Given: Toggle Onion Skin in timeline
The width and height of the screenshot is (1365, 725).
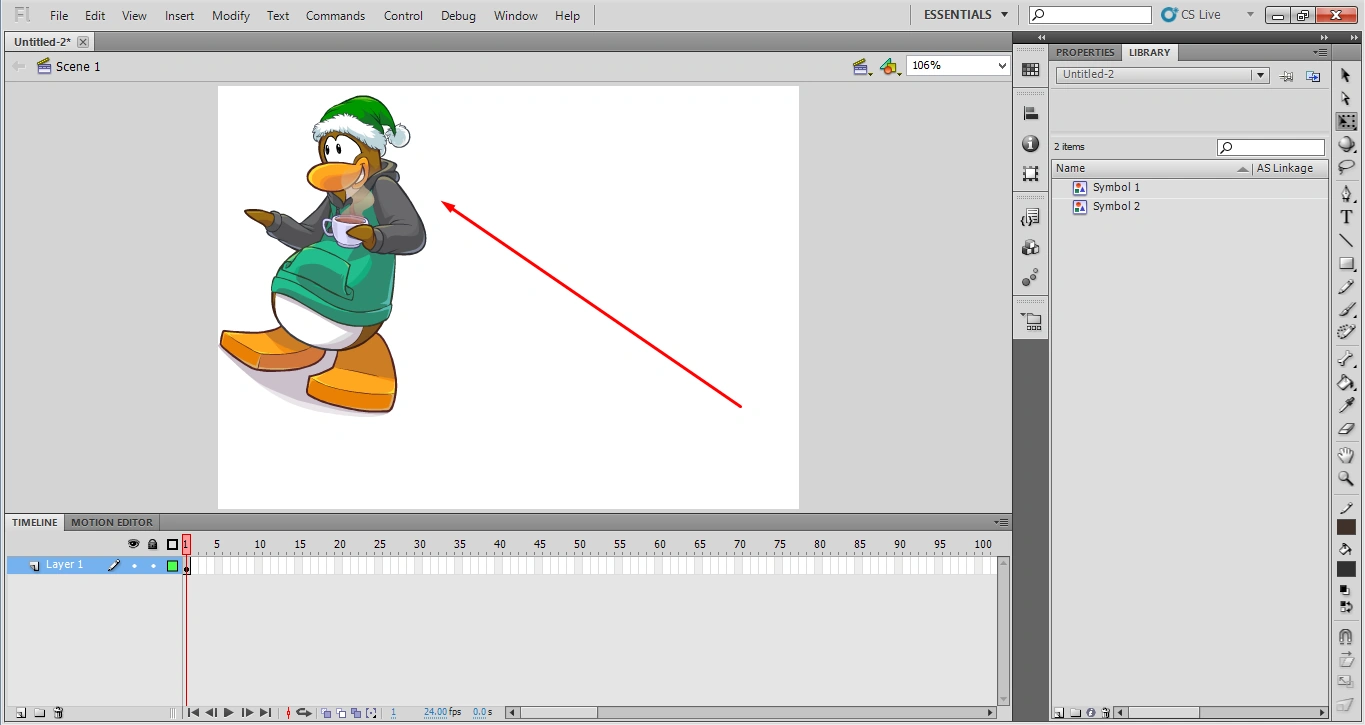Looking at the screenshot, I should point(326,713).
